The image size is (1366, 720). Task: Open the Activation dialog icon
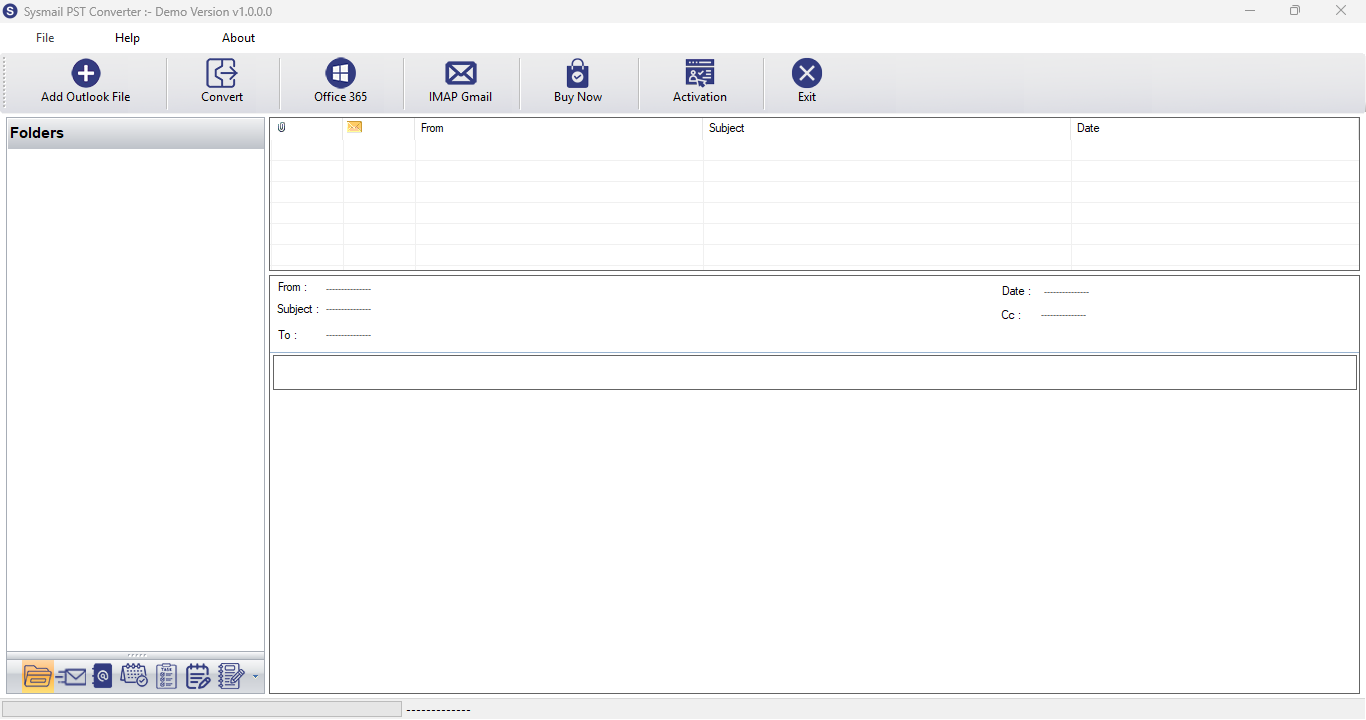[x=700, y=73]
